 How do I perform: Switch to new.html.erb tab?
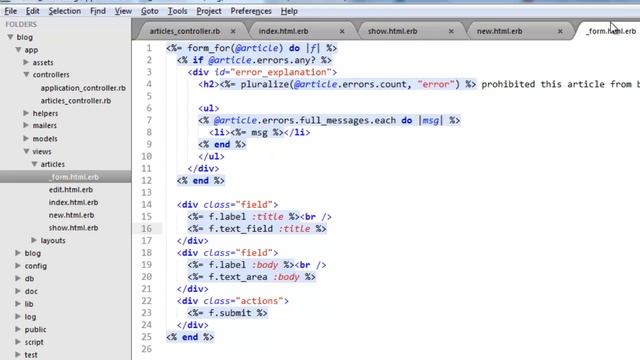tap(500, 31)
